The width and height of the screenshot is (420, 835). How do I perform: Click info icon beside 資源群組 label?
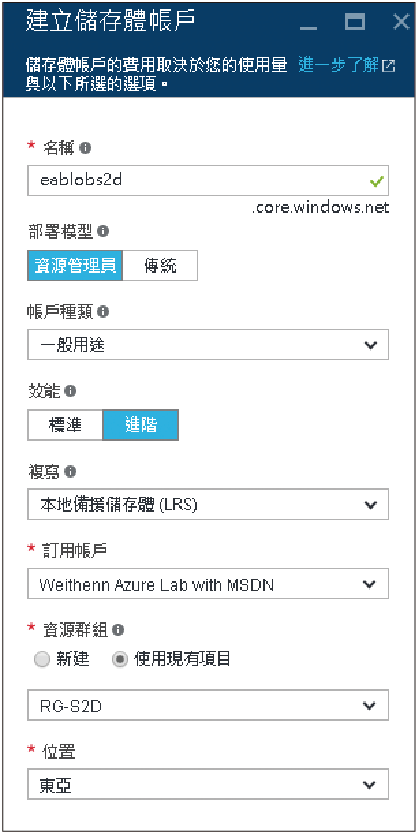click(x=119, y=631)
